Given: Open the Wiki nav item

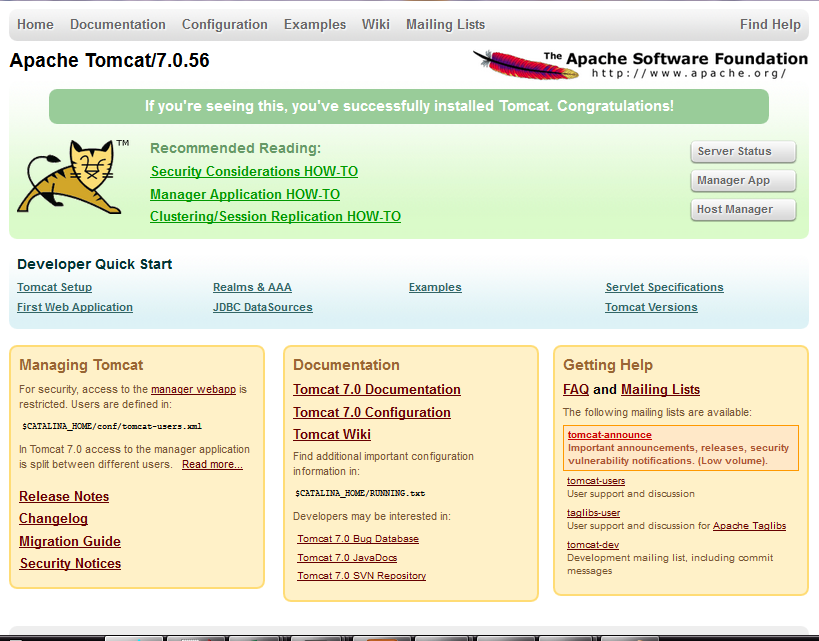Looking at the screenshot, I should [376, 25].
